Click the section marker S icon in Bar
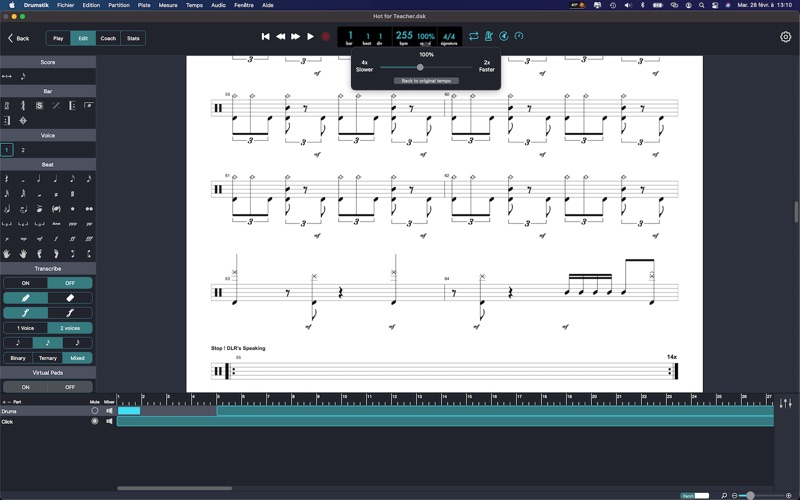 coord(39,106)
